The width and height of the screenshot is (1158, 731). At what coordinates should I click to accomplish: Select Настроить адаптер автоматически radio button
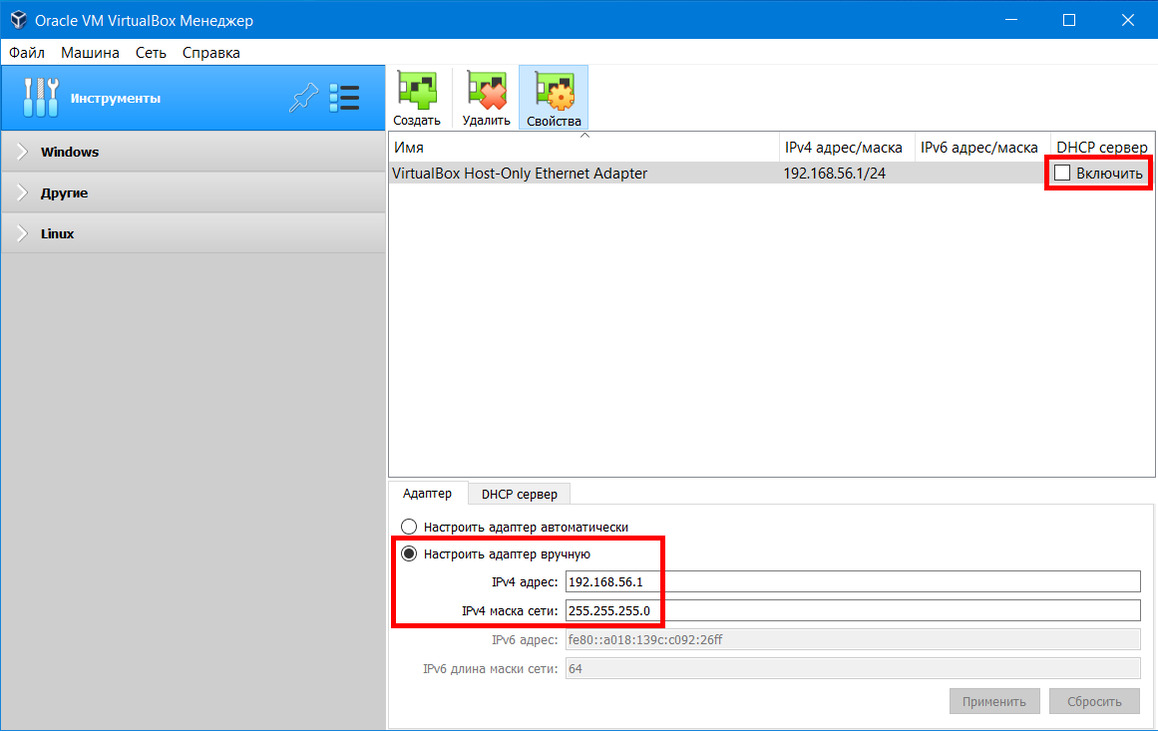[409, 526]
